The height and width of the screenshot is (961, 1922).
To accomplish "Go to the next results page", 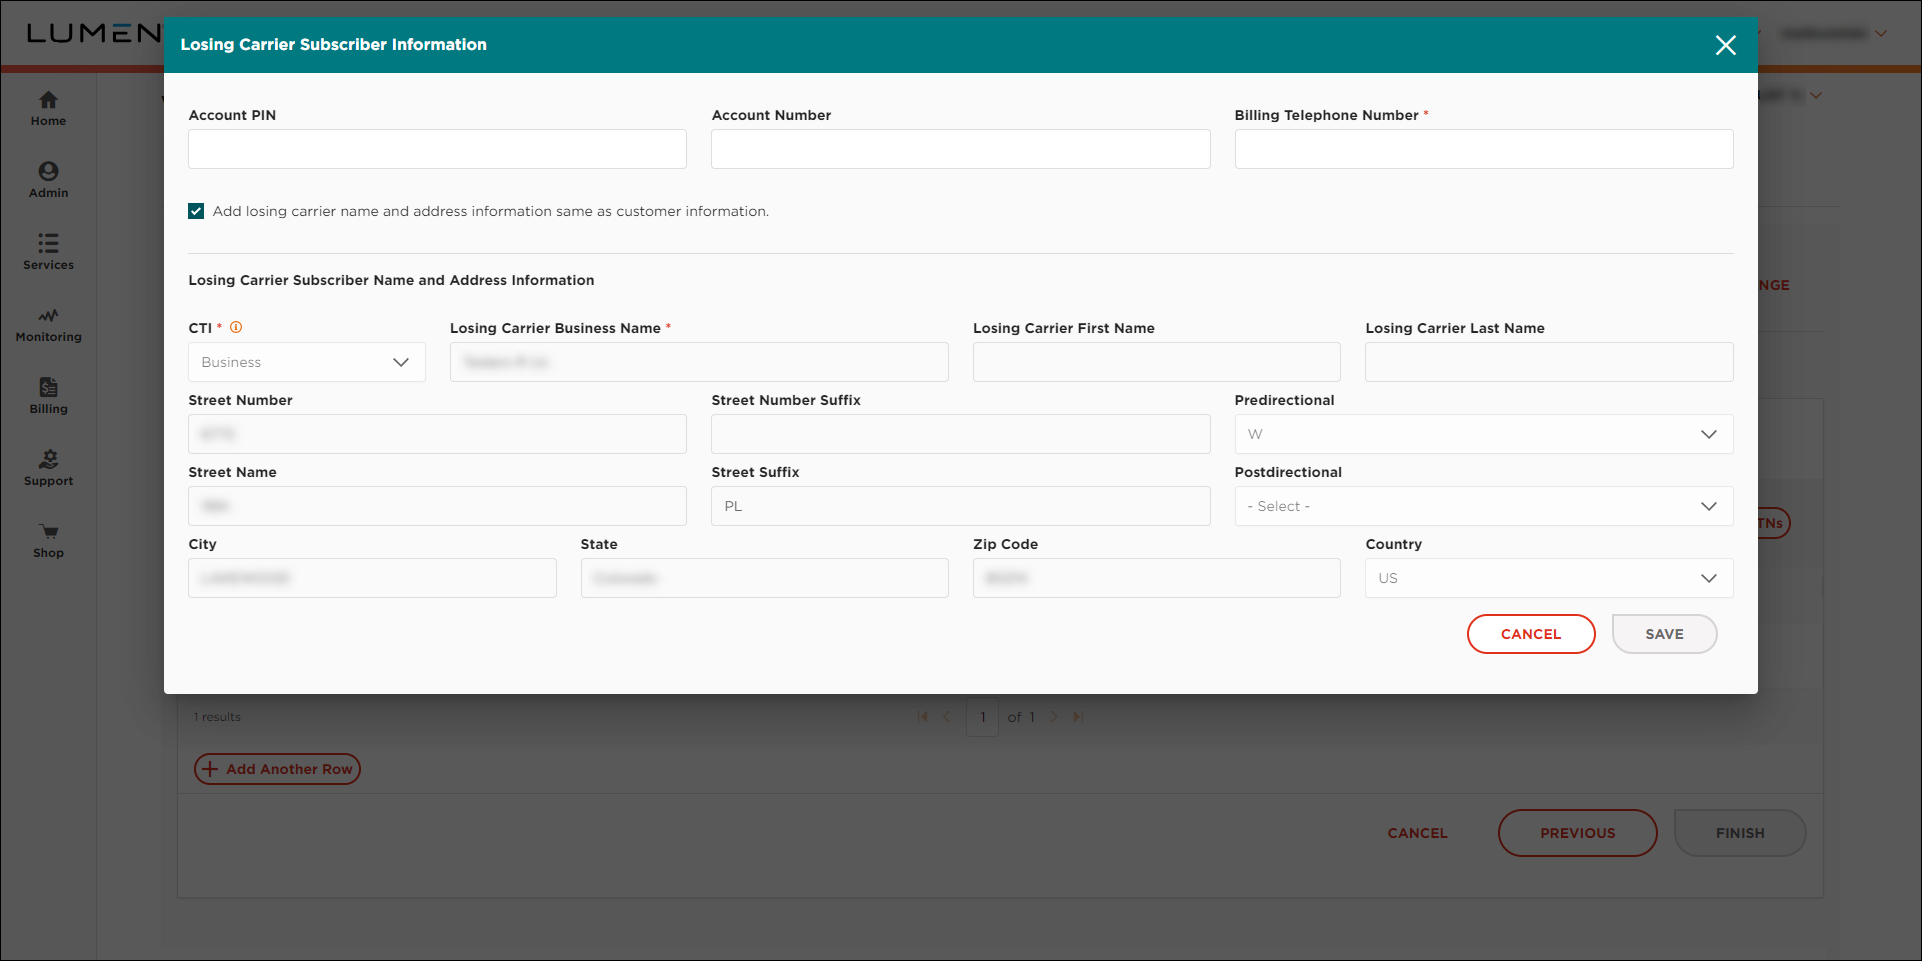I will coord(1053,716).
